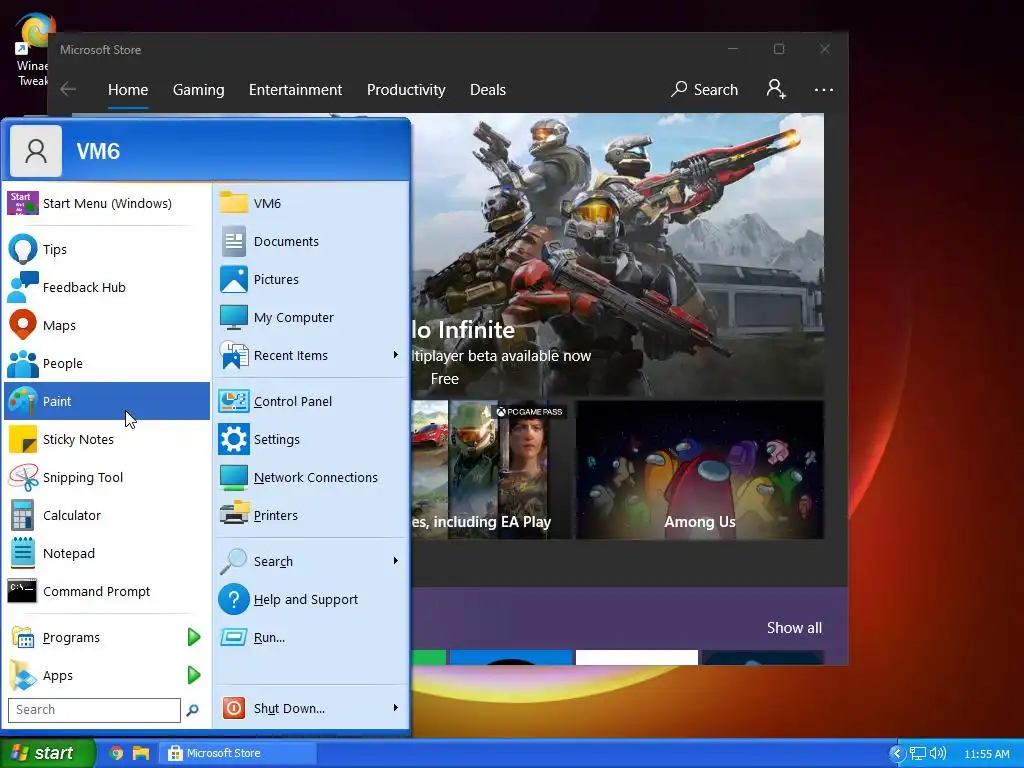Viewport: 1024px width, 768px height.
Task: Open the Documents folder
Action: [x=311, y=242]
